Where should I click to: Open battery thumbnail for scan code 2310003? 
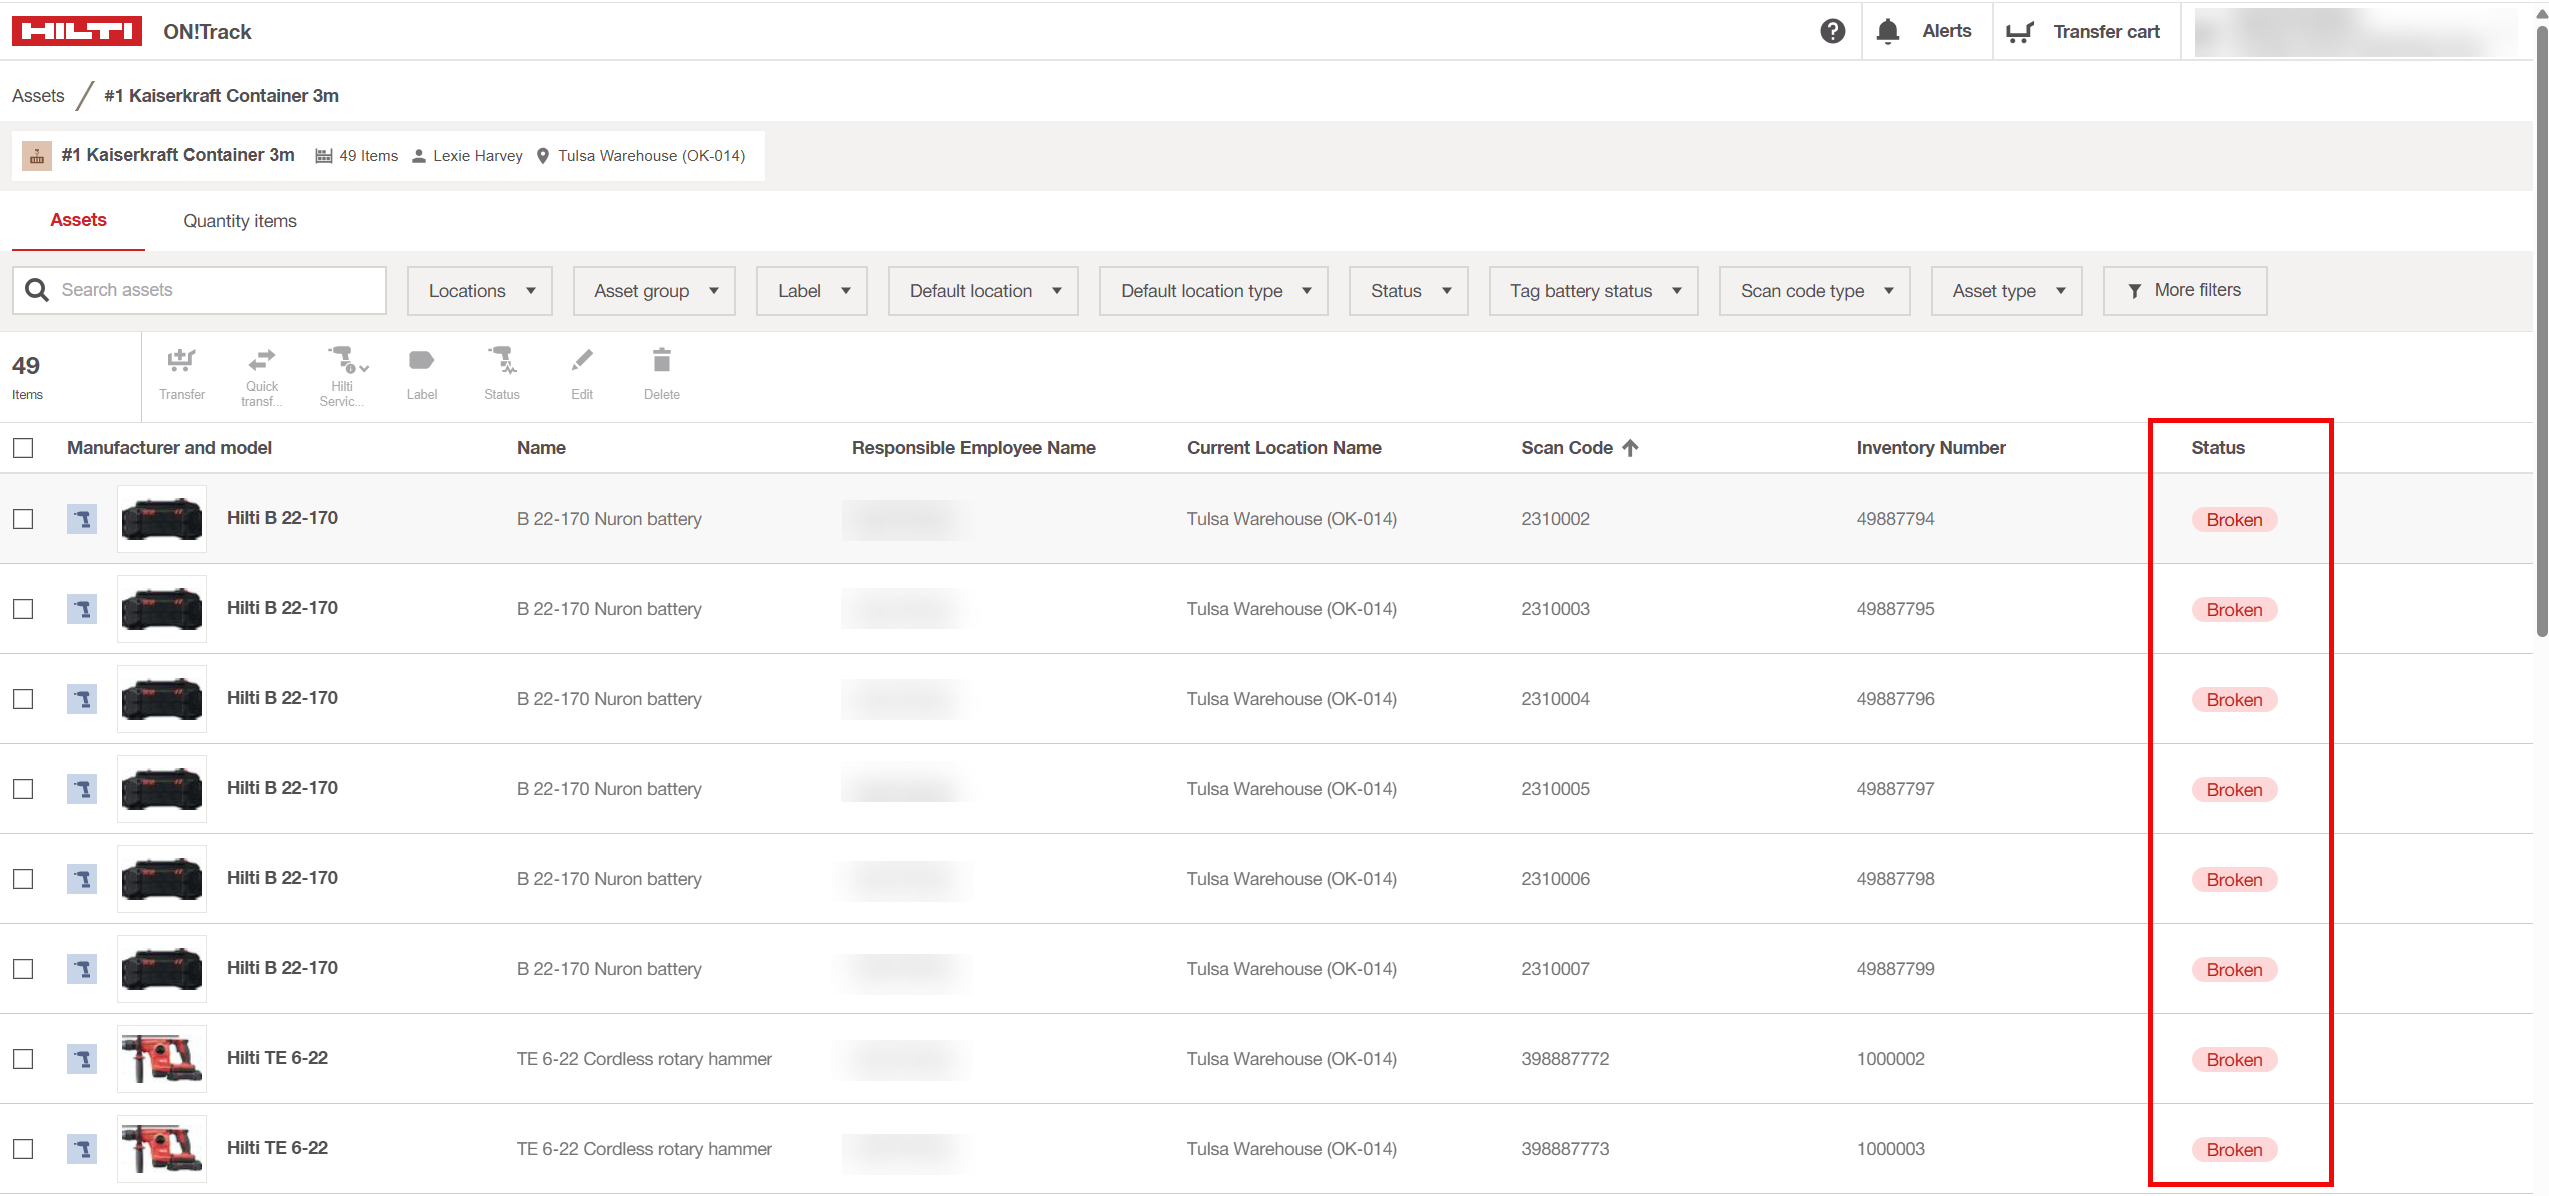click(x=162, y=609)
